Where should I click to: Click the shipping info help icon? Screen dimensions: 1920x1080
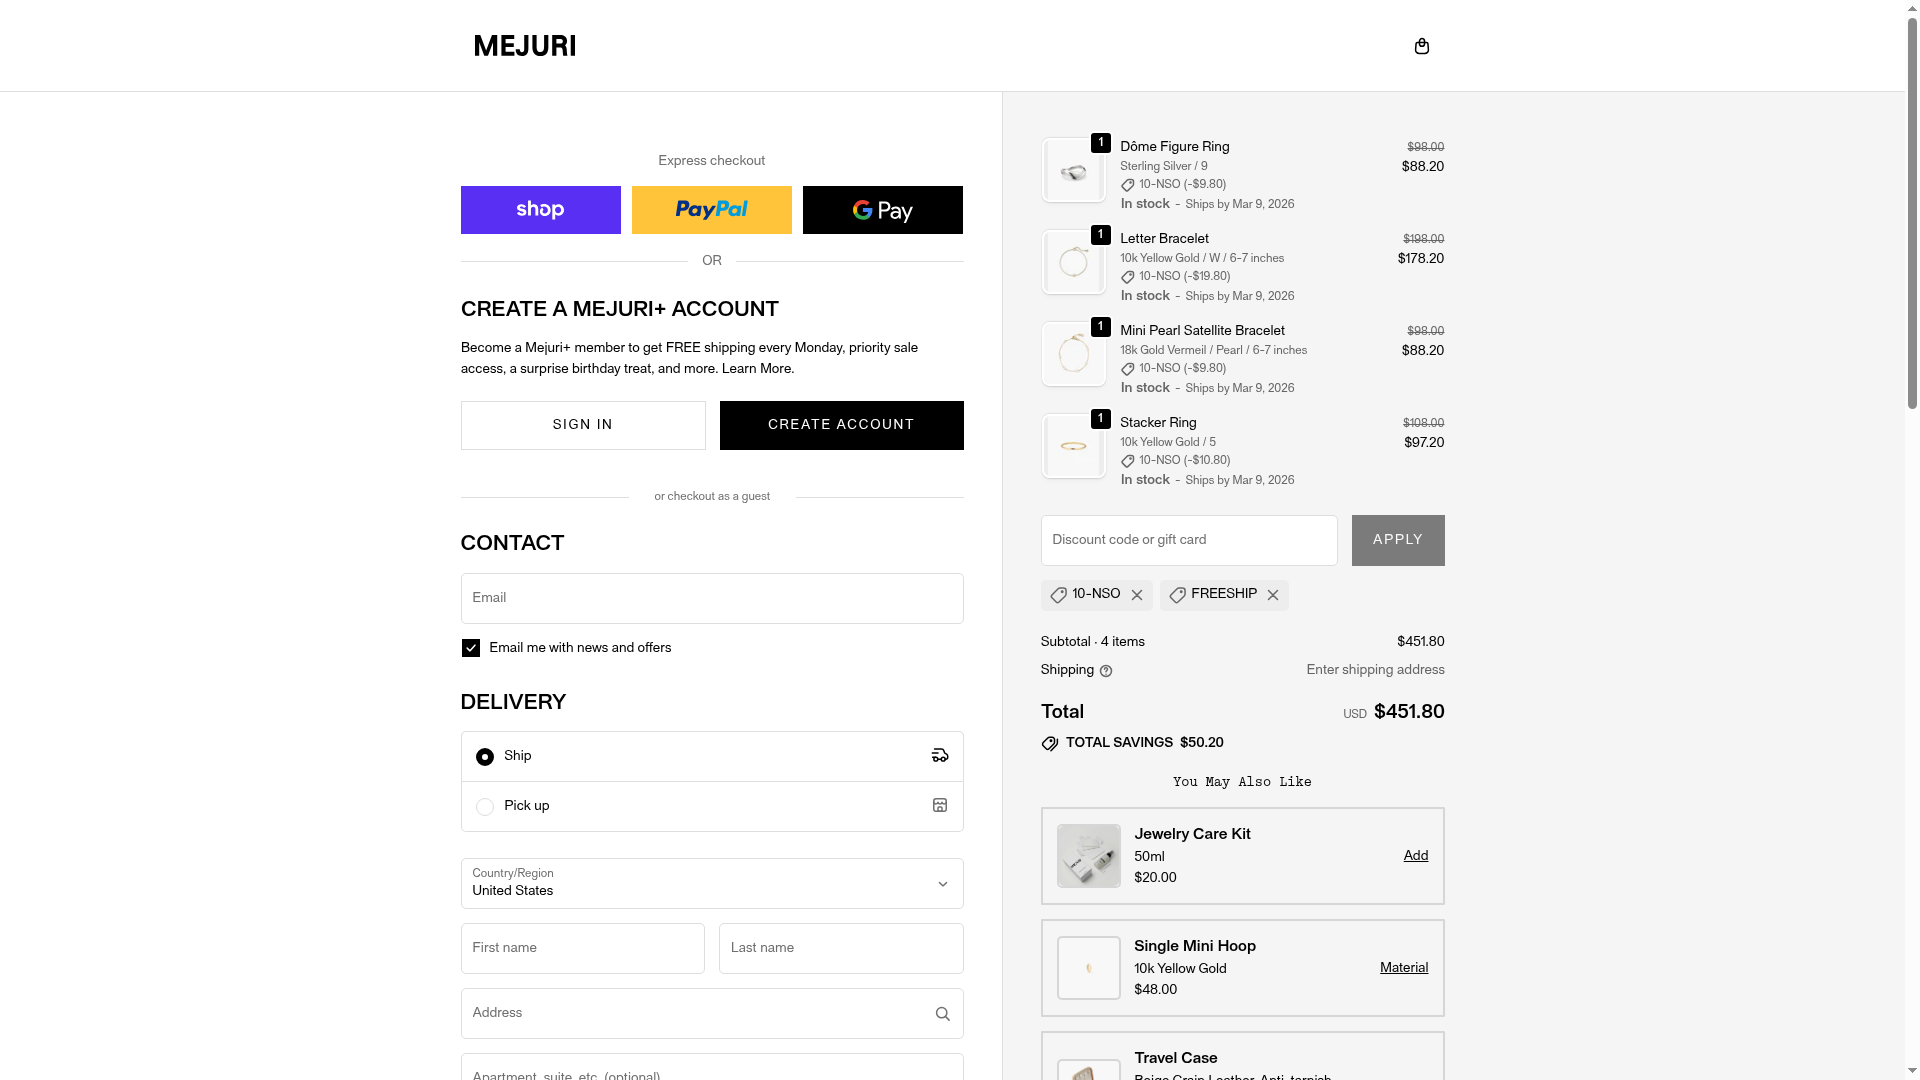[1106, 671]
